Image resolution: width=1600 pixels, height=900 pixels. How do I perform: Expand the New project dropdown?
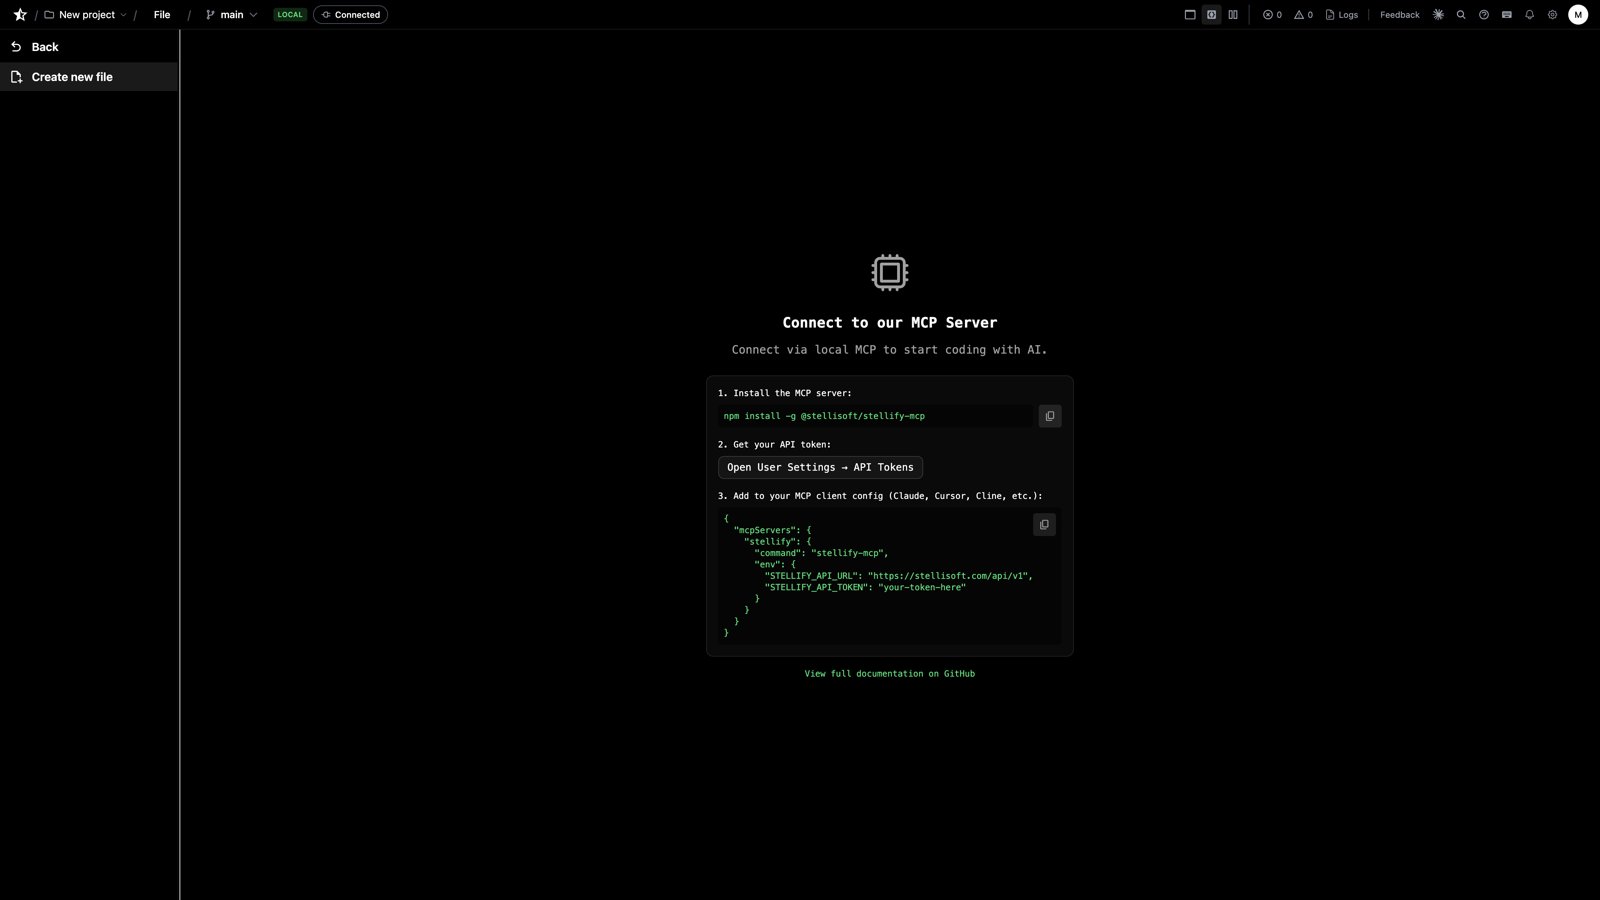[86, 15]
